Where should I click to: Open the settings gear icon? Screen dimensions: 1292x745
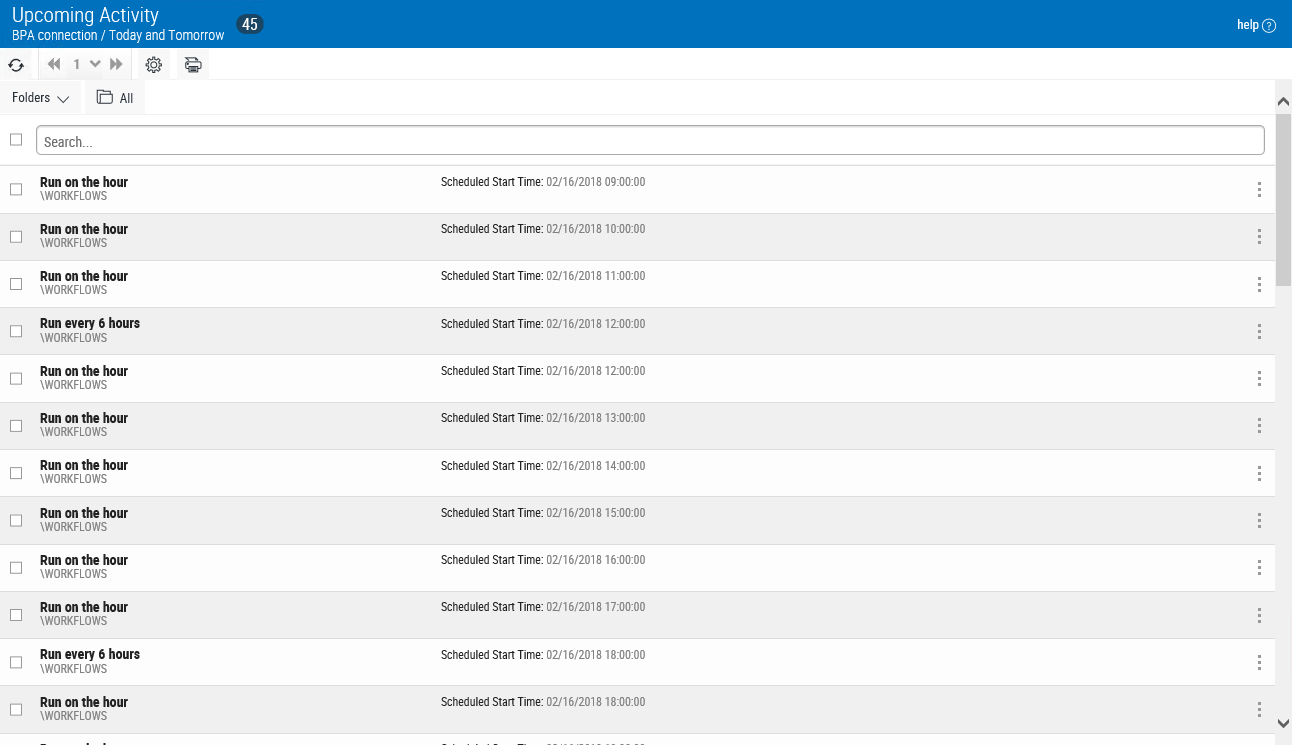[153, 65]
